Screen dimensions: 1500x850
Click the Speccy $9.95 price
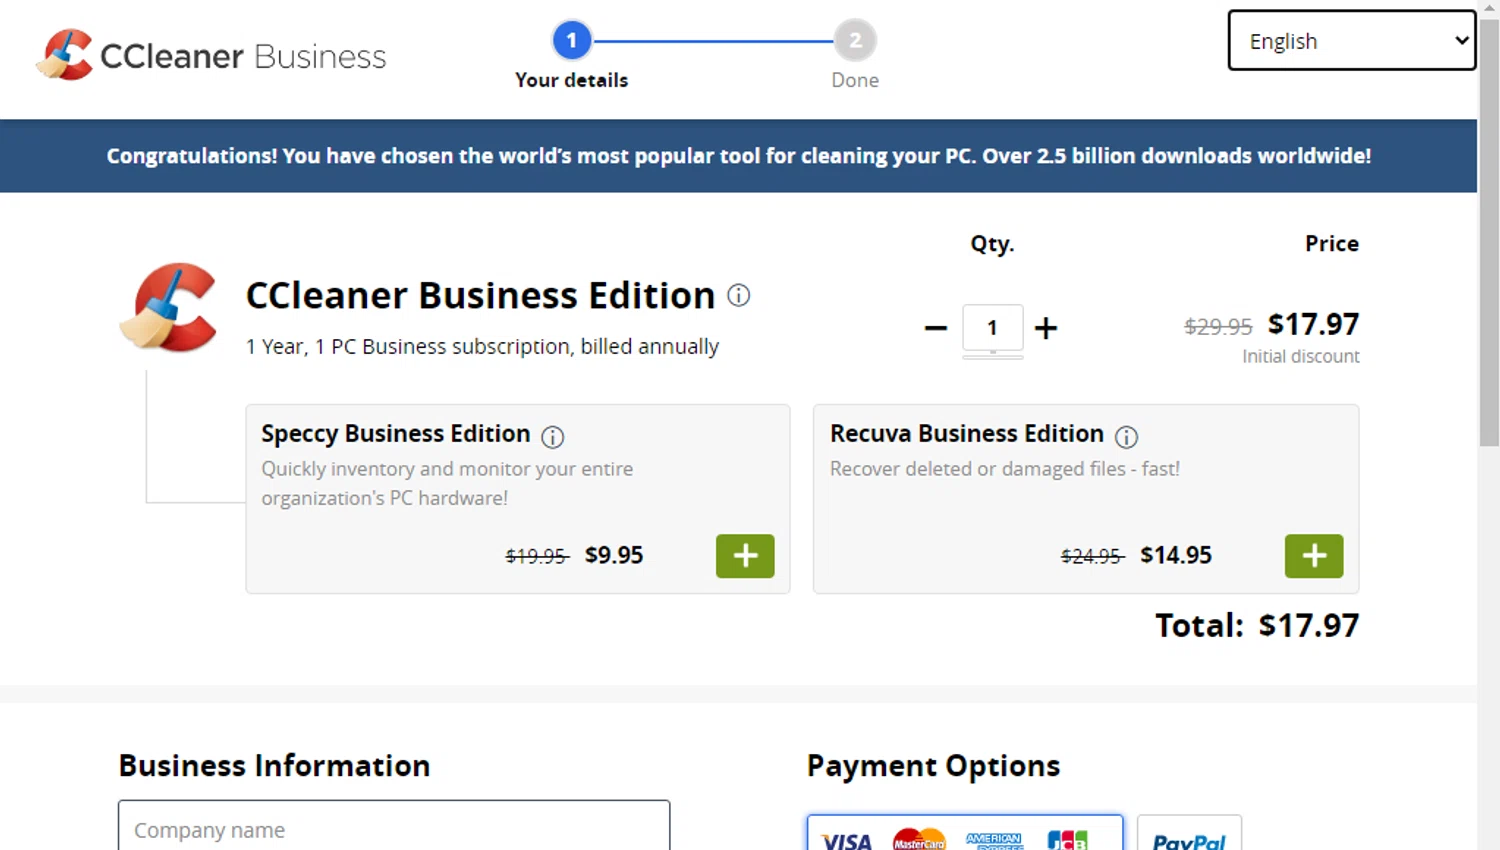click(x=614, y=555)
